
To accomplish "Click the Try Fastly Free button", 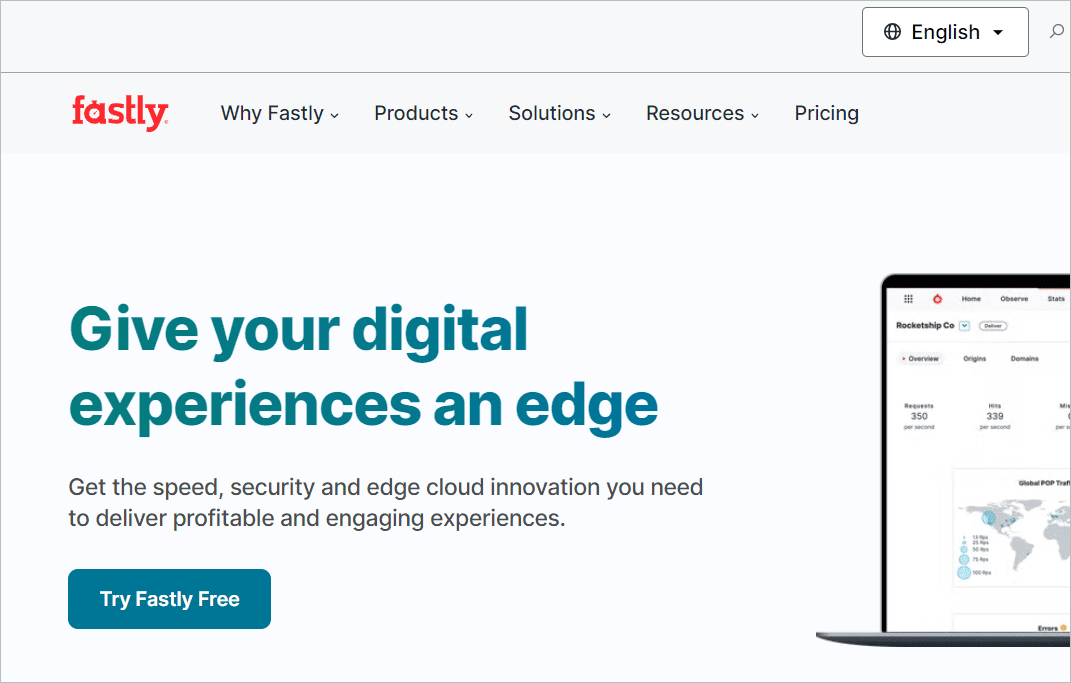I will (x=169, y=598).
